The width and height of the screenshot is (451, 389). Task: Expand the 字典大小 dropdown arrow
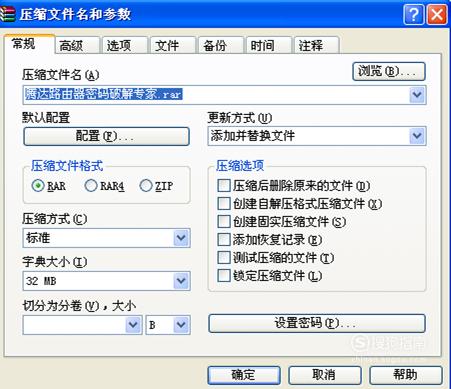pyautogui.click(x=181, y=281)
